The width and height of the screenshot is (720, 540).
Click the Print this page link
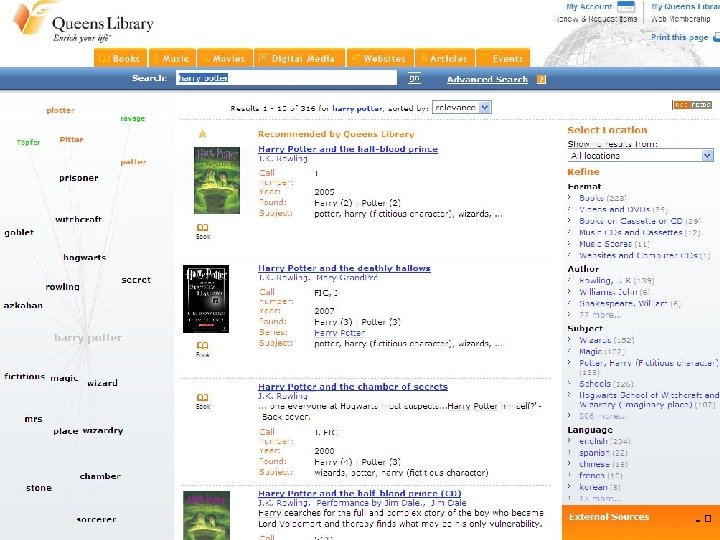679,37
